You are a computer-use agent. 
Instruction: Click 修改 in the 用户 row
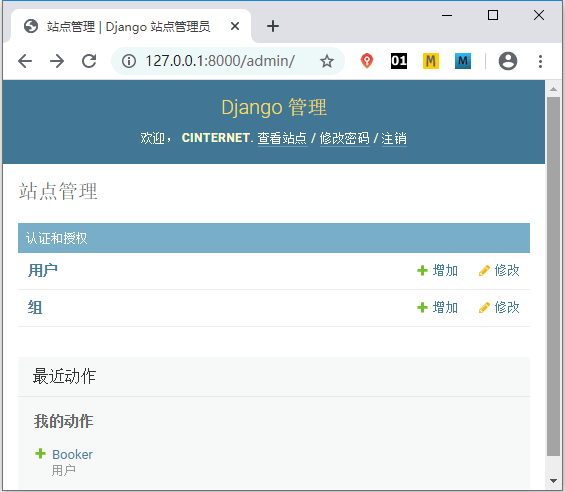[499, 270]
